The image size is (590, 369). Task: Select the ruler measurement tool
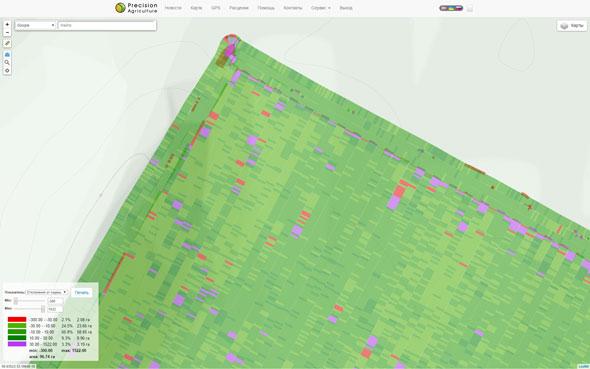click(7, 43)
